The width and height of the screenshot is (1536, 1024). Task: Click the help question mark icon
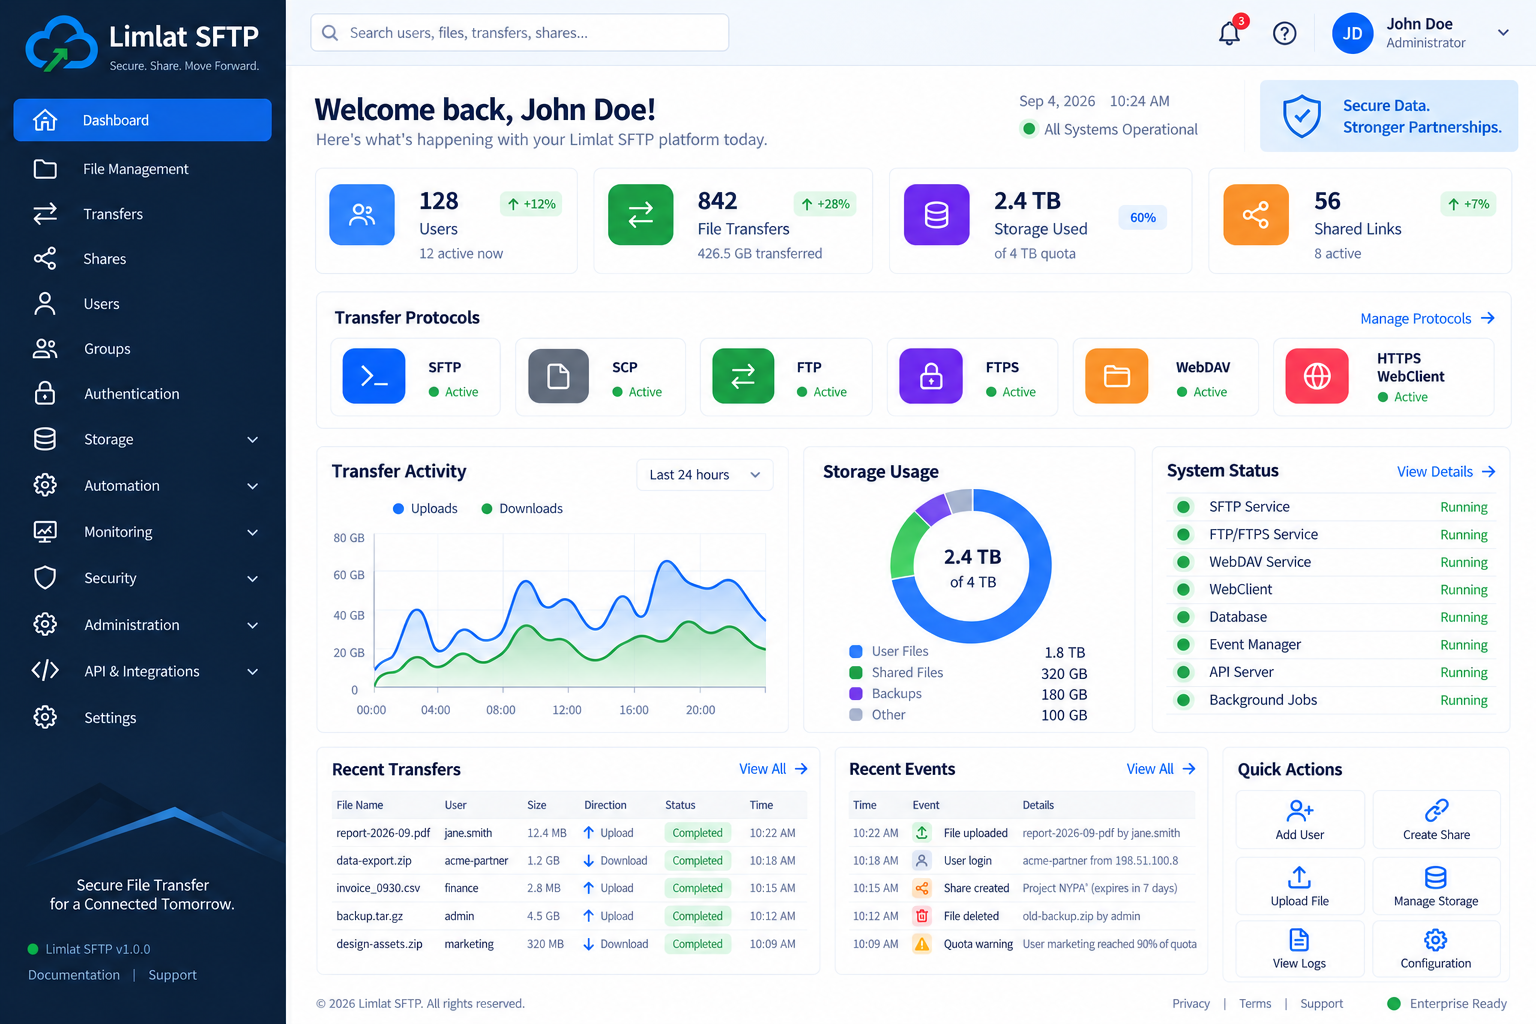[1284, 33]
